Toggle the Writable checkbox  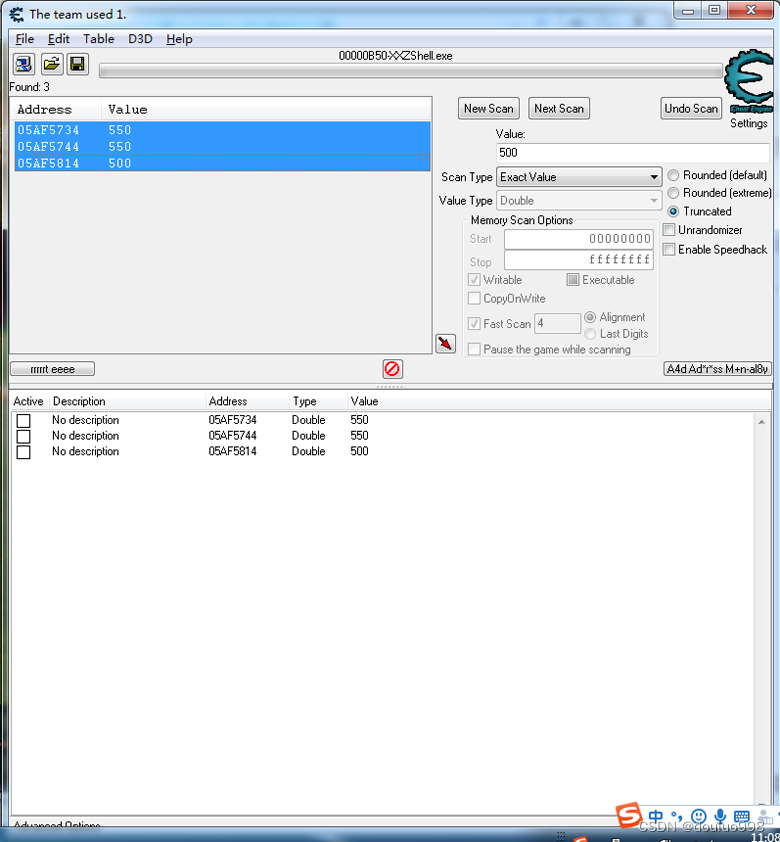[474, 280]
